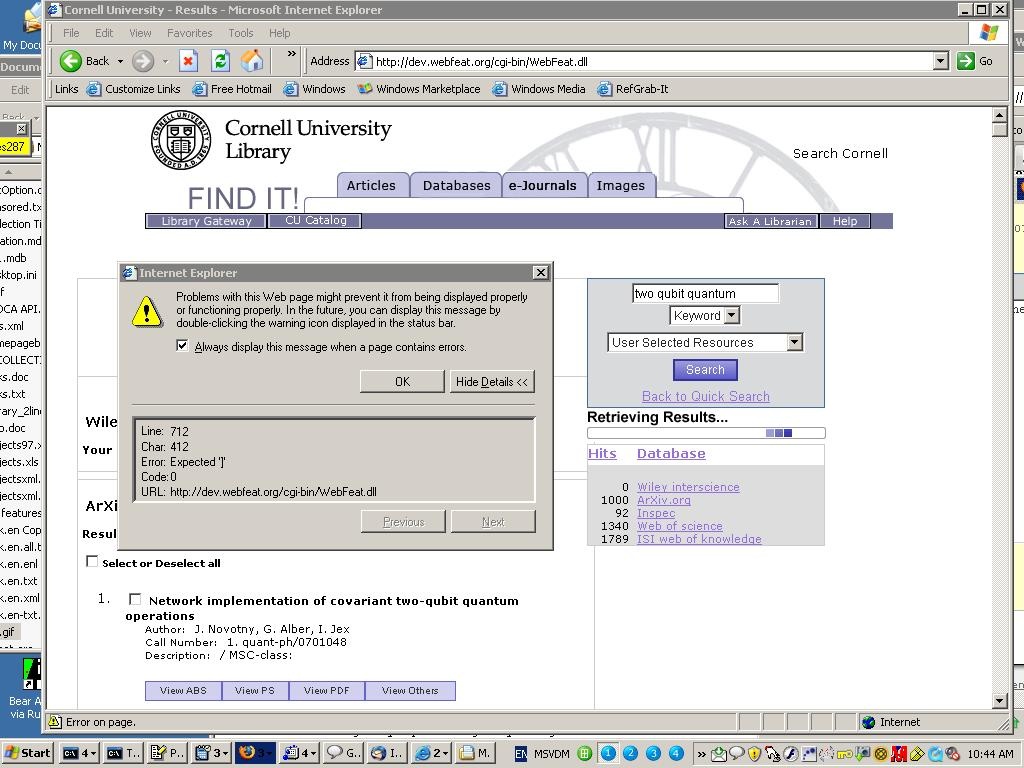
Task: Click the Ask A Librarian button
Action: (771, 221)
